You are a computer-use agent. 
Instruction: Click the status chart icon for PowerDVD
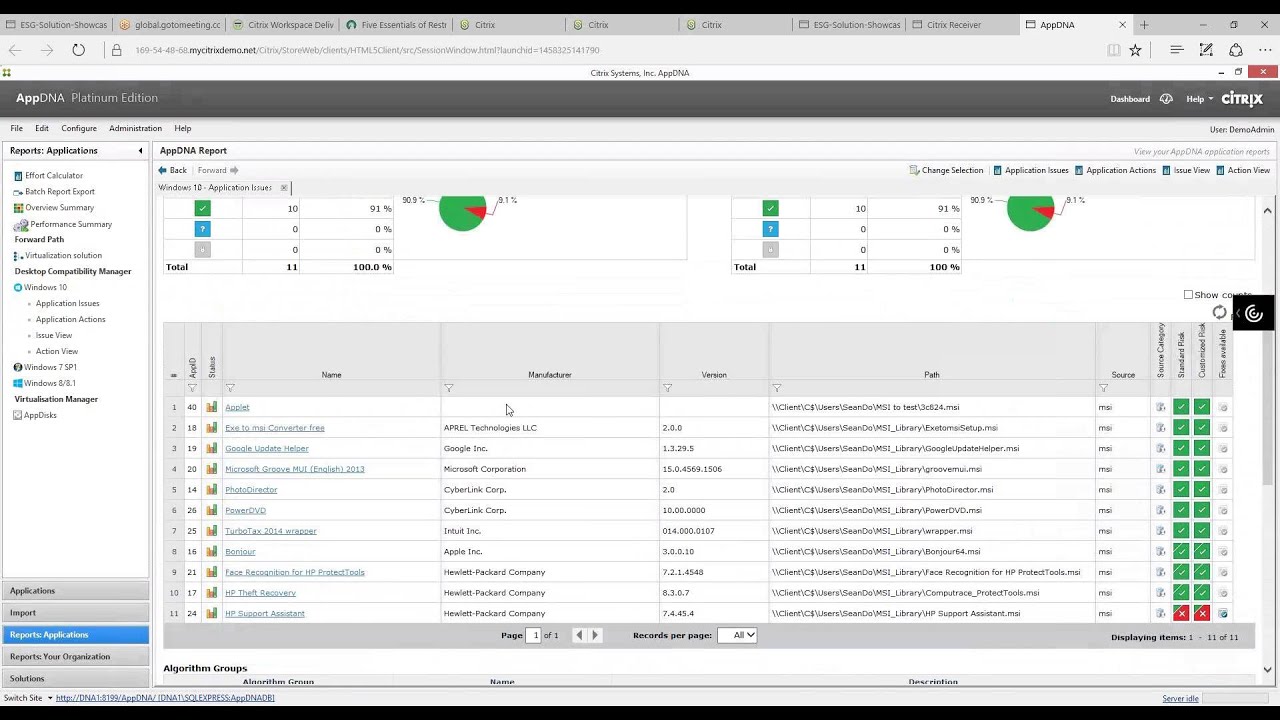pyautogui.click(x=212, y=510)
